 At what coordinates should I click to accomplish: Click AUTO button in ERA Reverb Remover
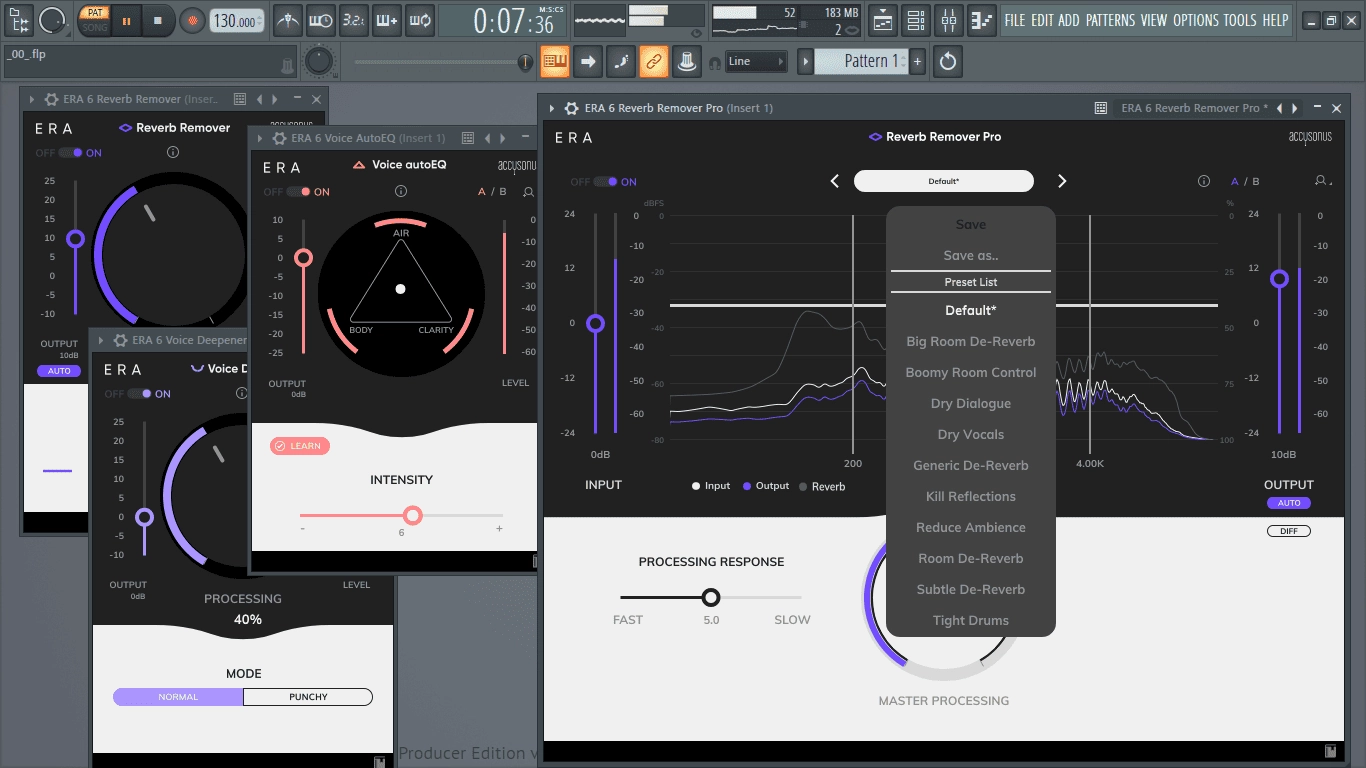click(x=59, y=371)
